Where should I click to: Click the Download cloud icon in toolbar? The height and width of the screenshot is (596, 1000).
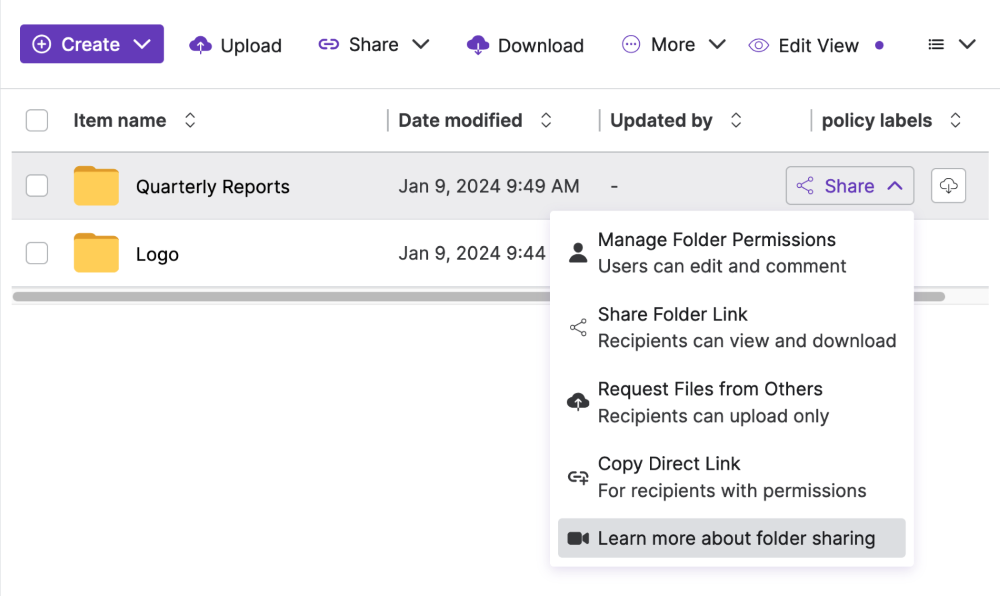478,45
